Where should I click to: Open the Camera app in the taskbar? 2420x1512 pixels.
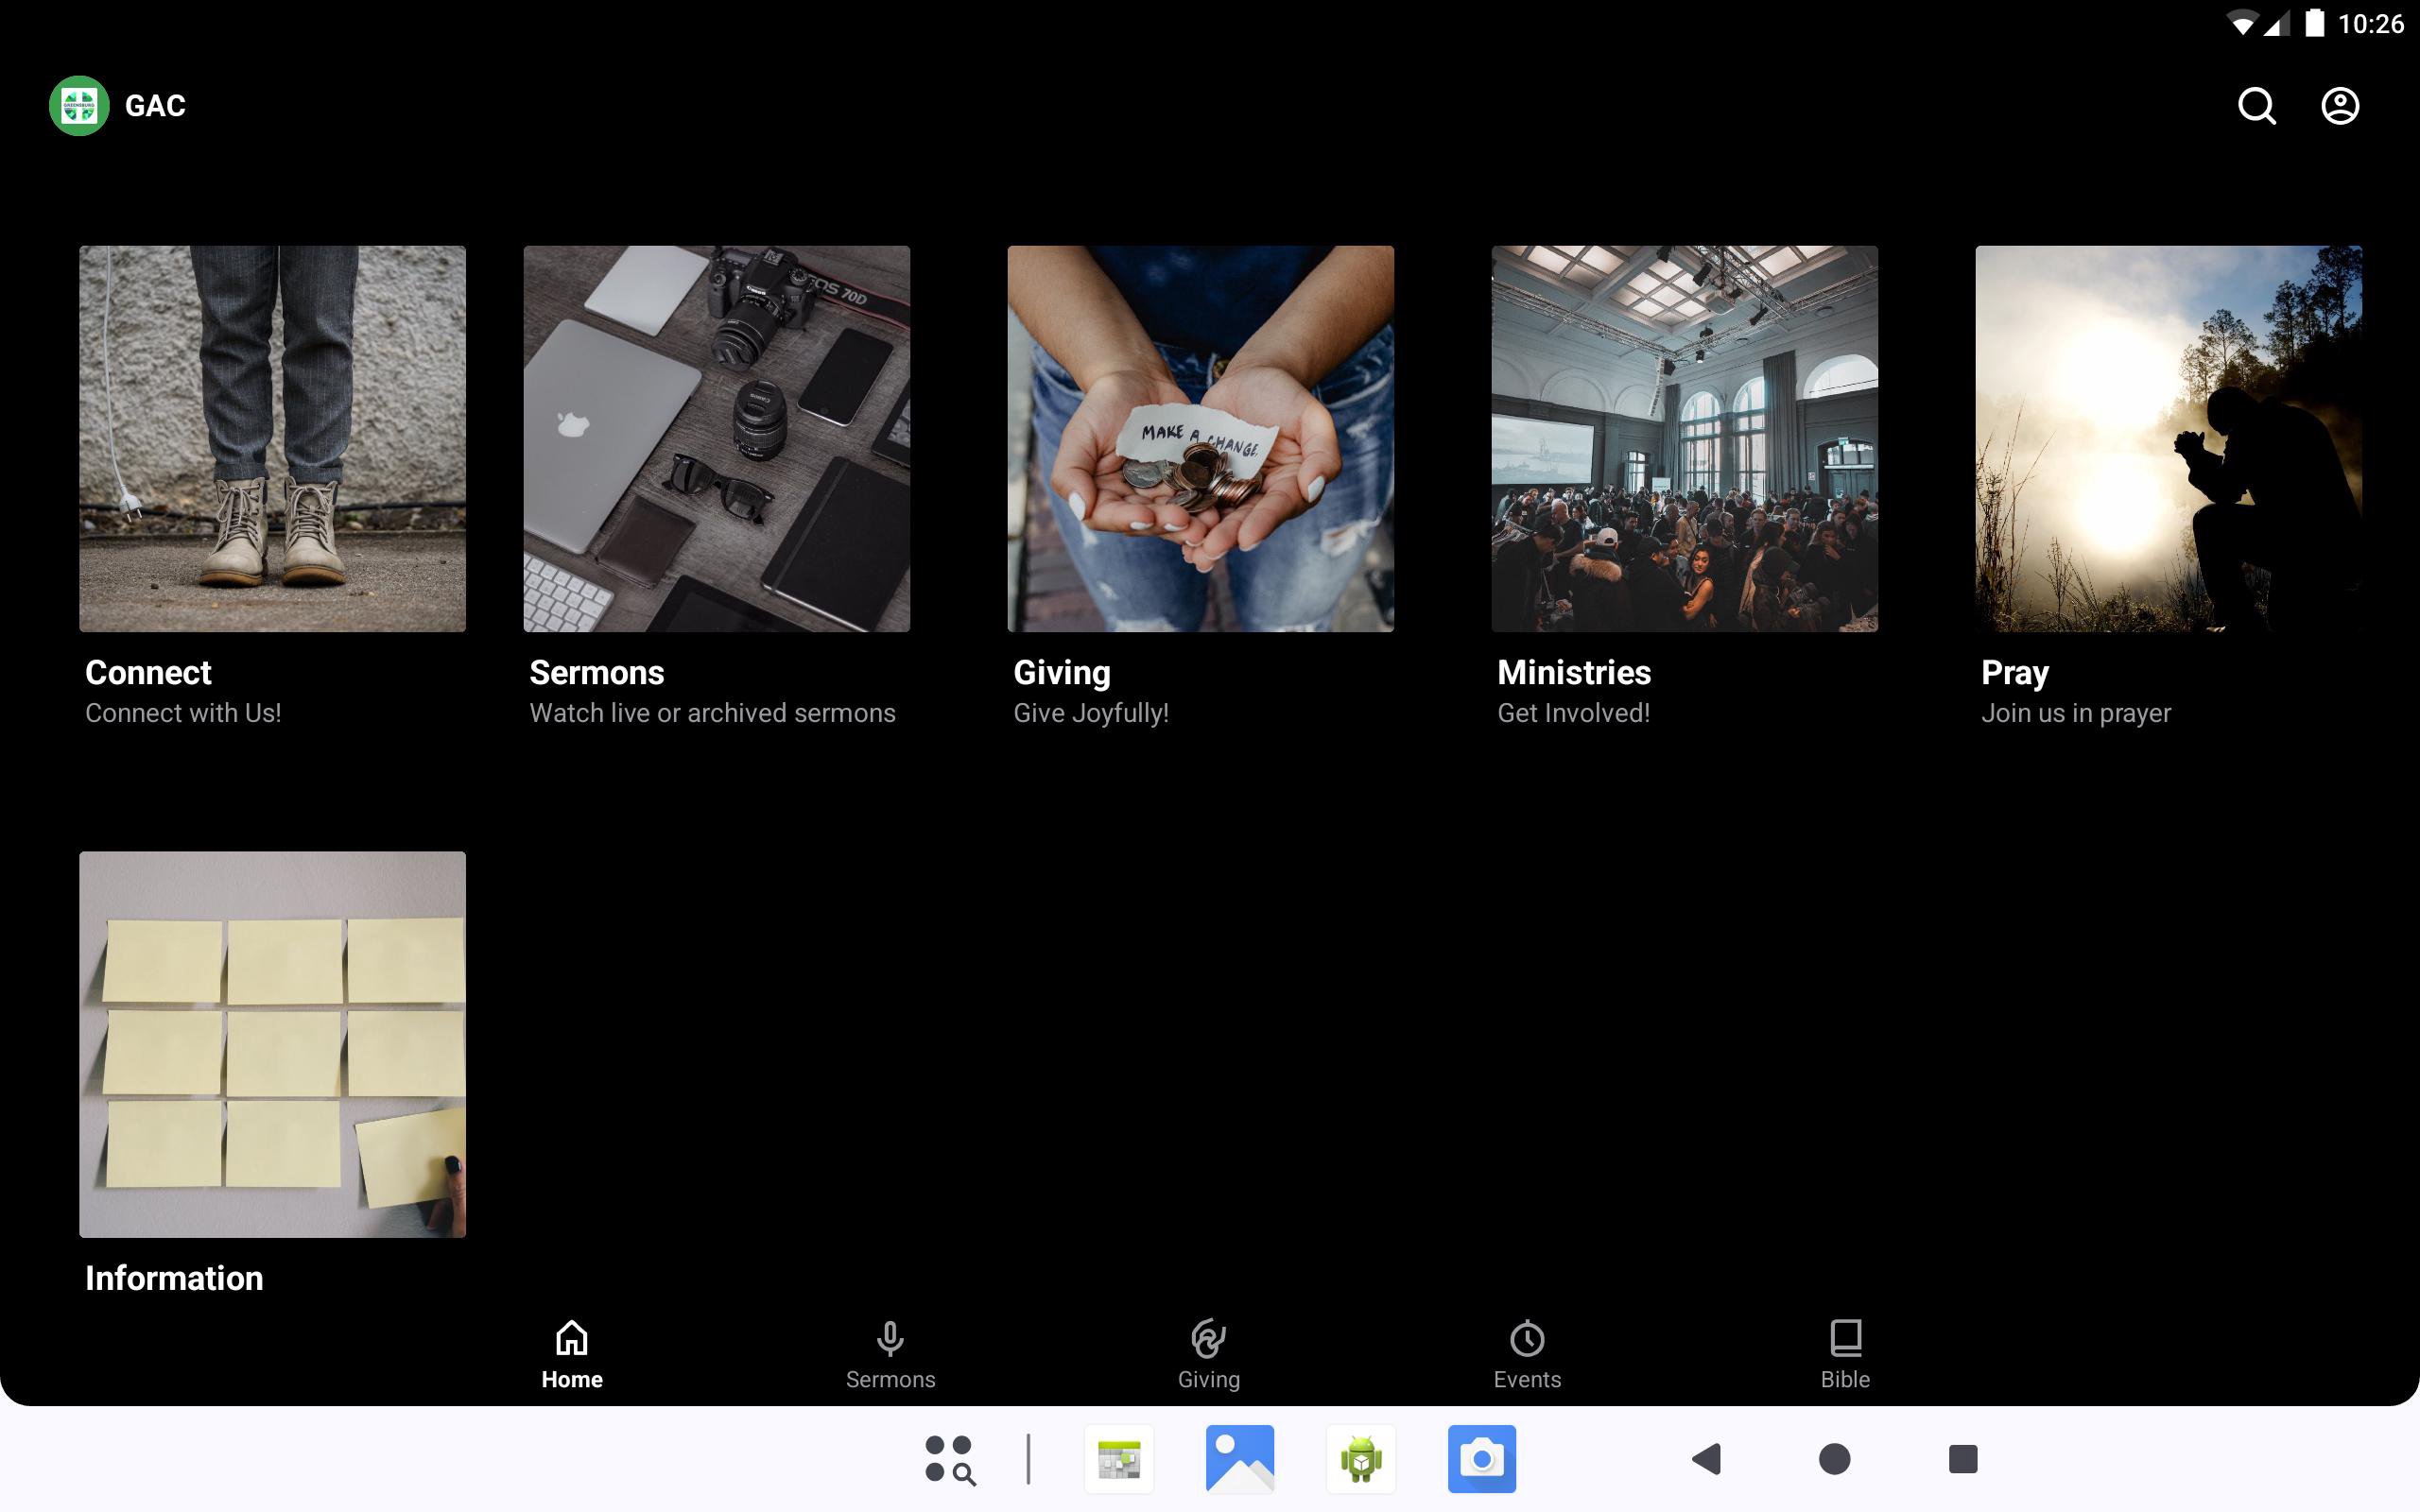coord(1481,1459)
